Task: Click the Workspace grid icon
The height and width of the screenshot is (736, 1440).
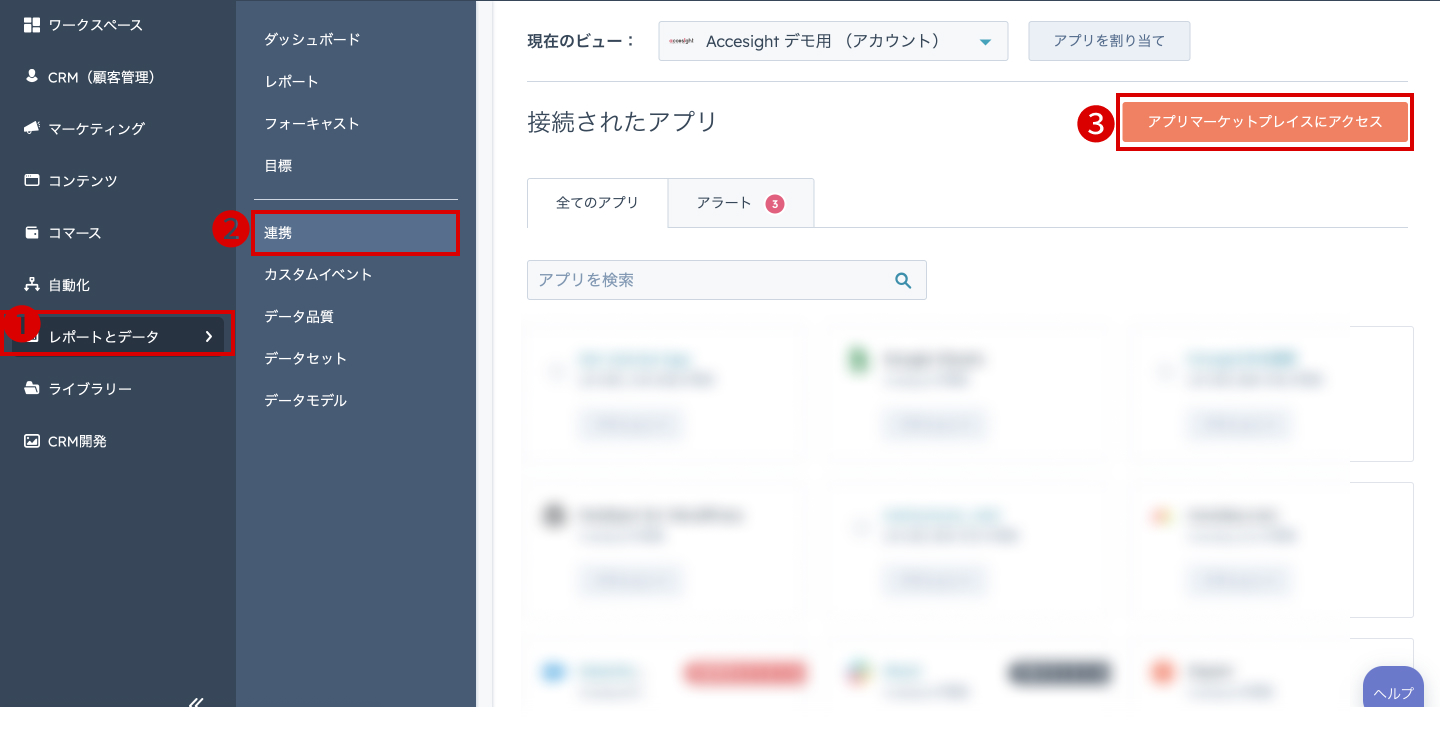Action: 32,25
